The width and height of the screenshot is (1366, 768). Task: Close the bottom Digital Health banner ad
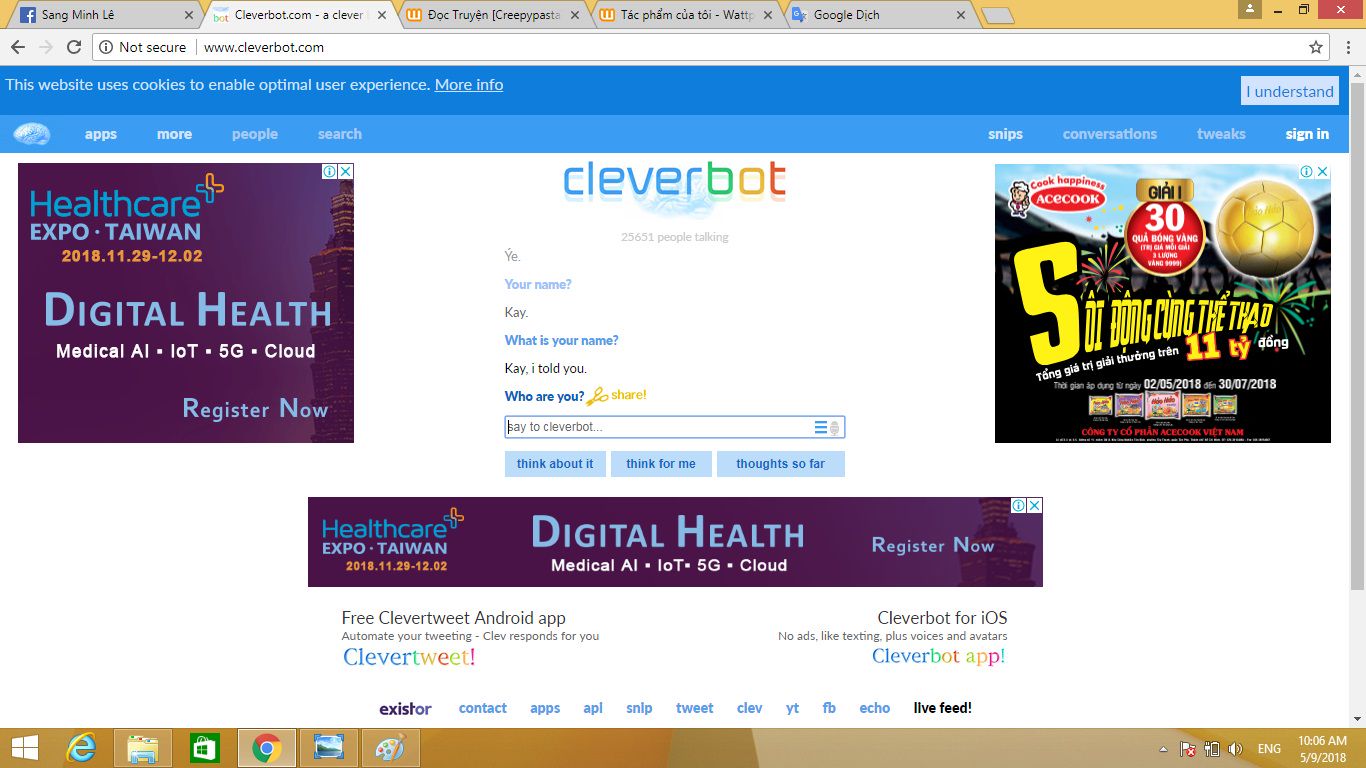point(1035,505)
